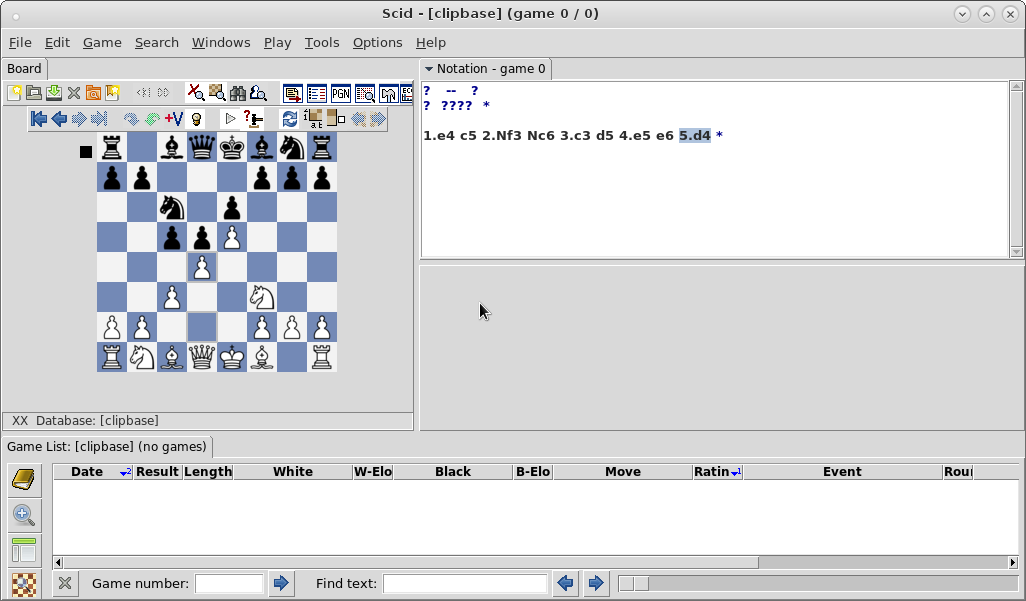Open the PGN window icon
The height and width of the screenshot is (601, 1026).
coord(341,94)
